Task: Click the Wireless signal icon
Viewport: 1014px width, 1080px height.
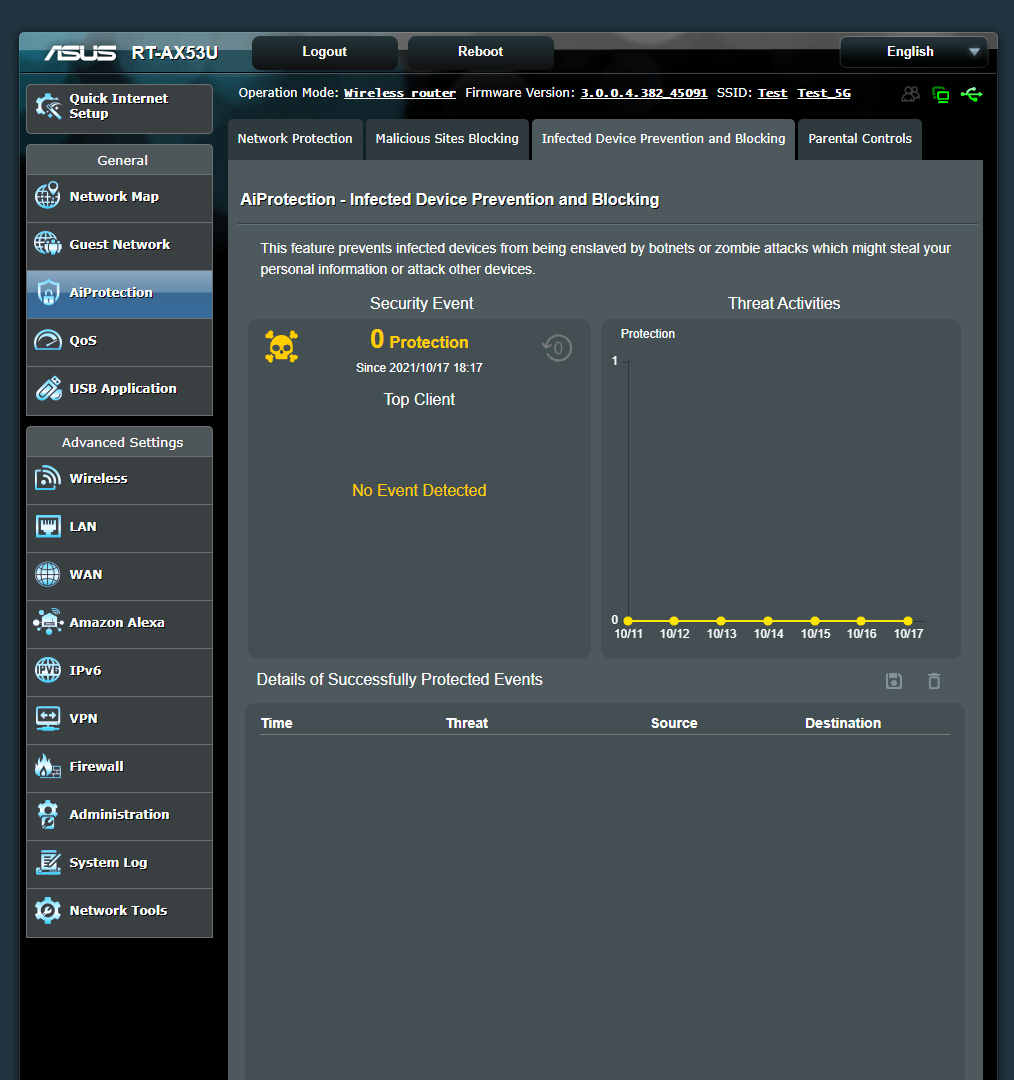Action: tap(48, 478)
